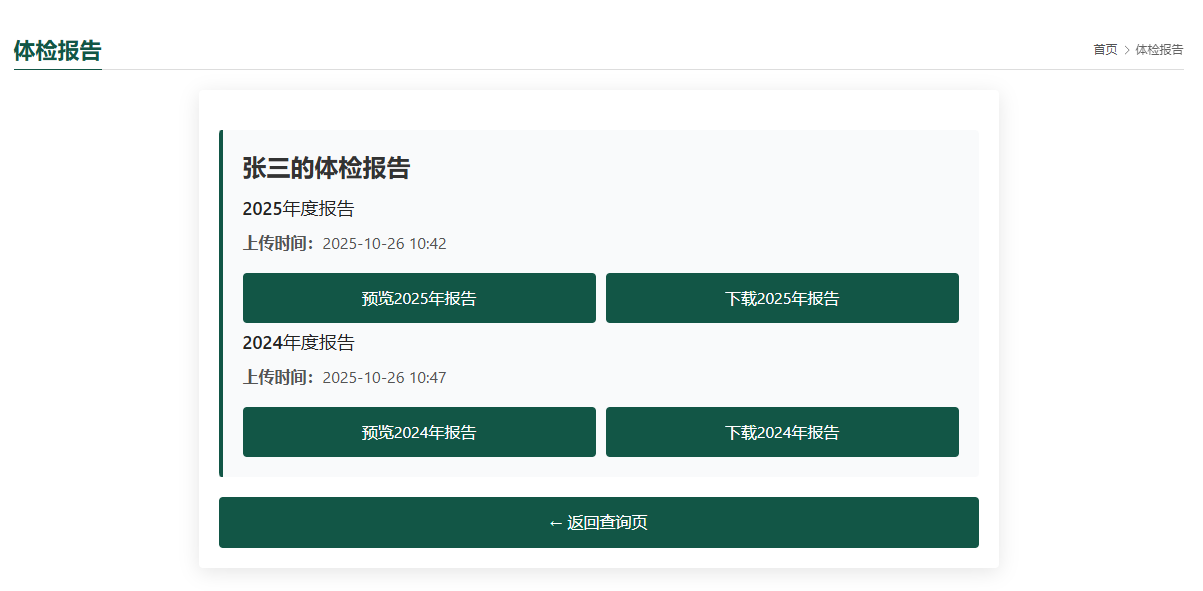Download the 2025 annual report
The width and height of the screenshot is (1203, 591).
pos(782,298)
